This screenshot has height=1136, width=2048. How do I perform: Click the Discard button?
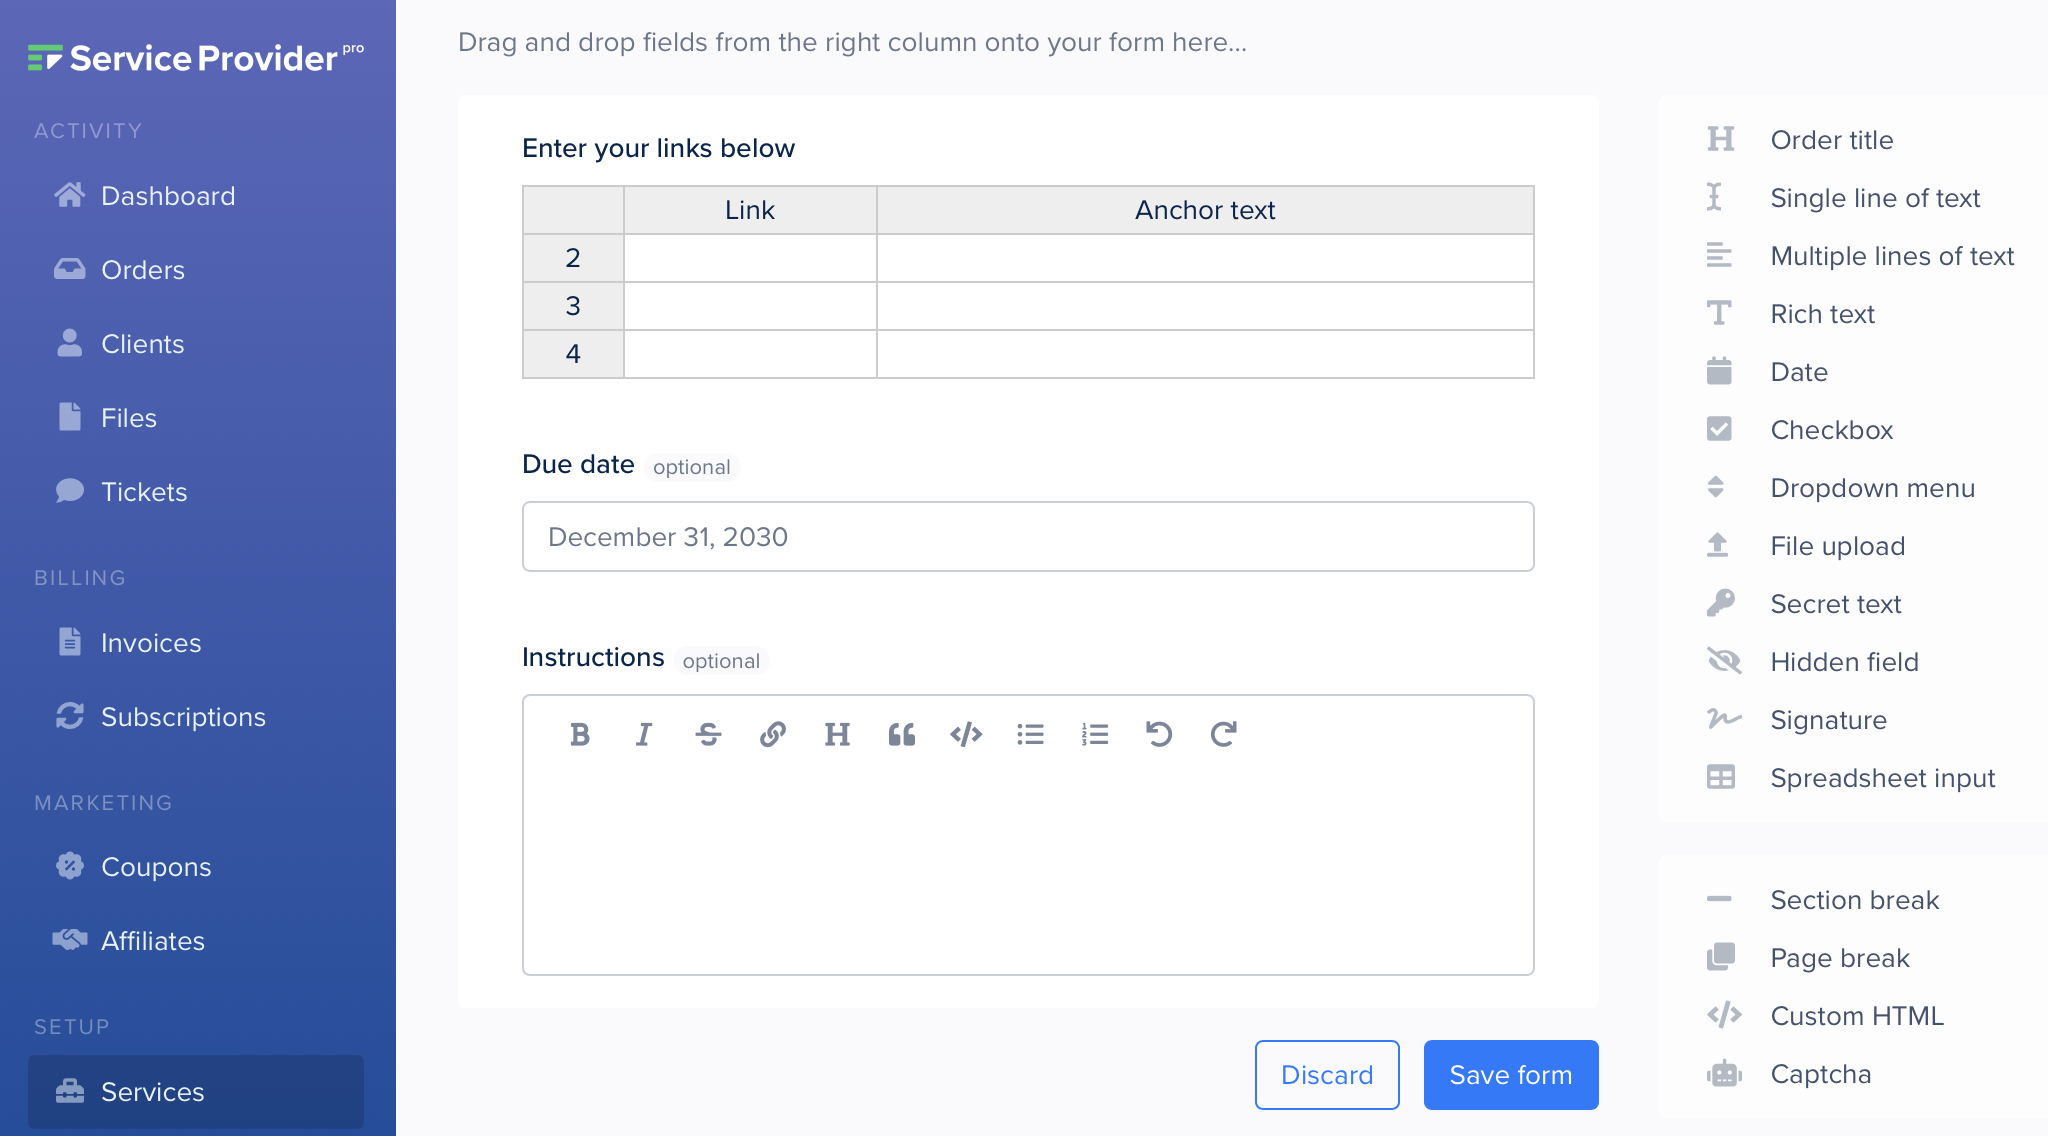pos(1326,1074)
